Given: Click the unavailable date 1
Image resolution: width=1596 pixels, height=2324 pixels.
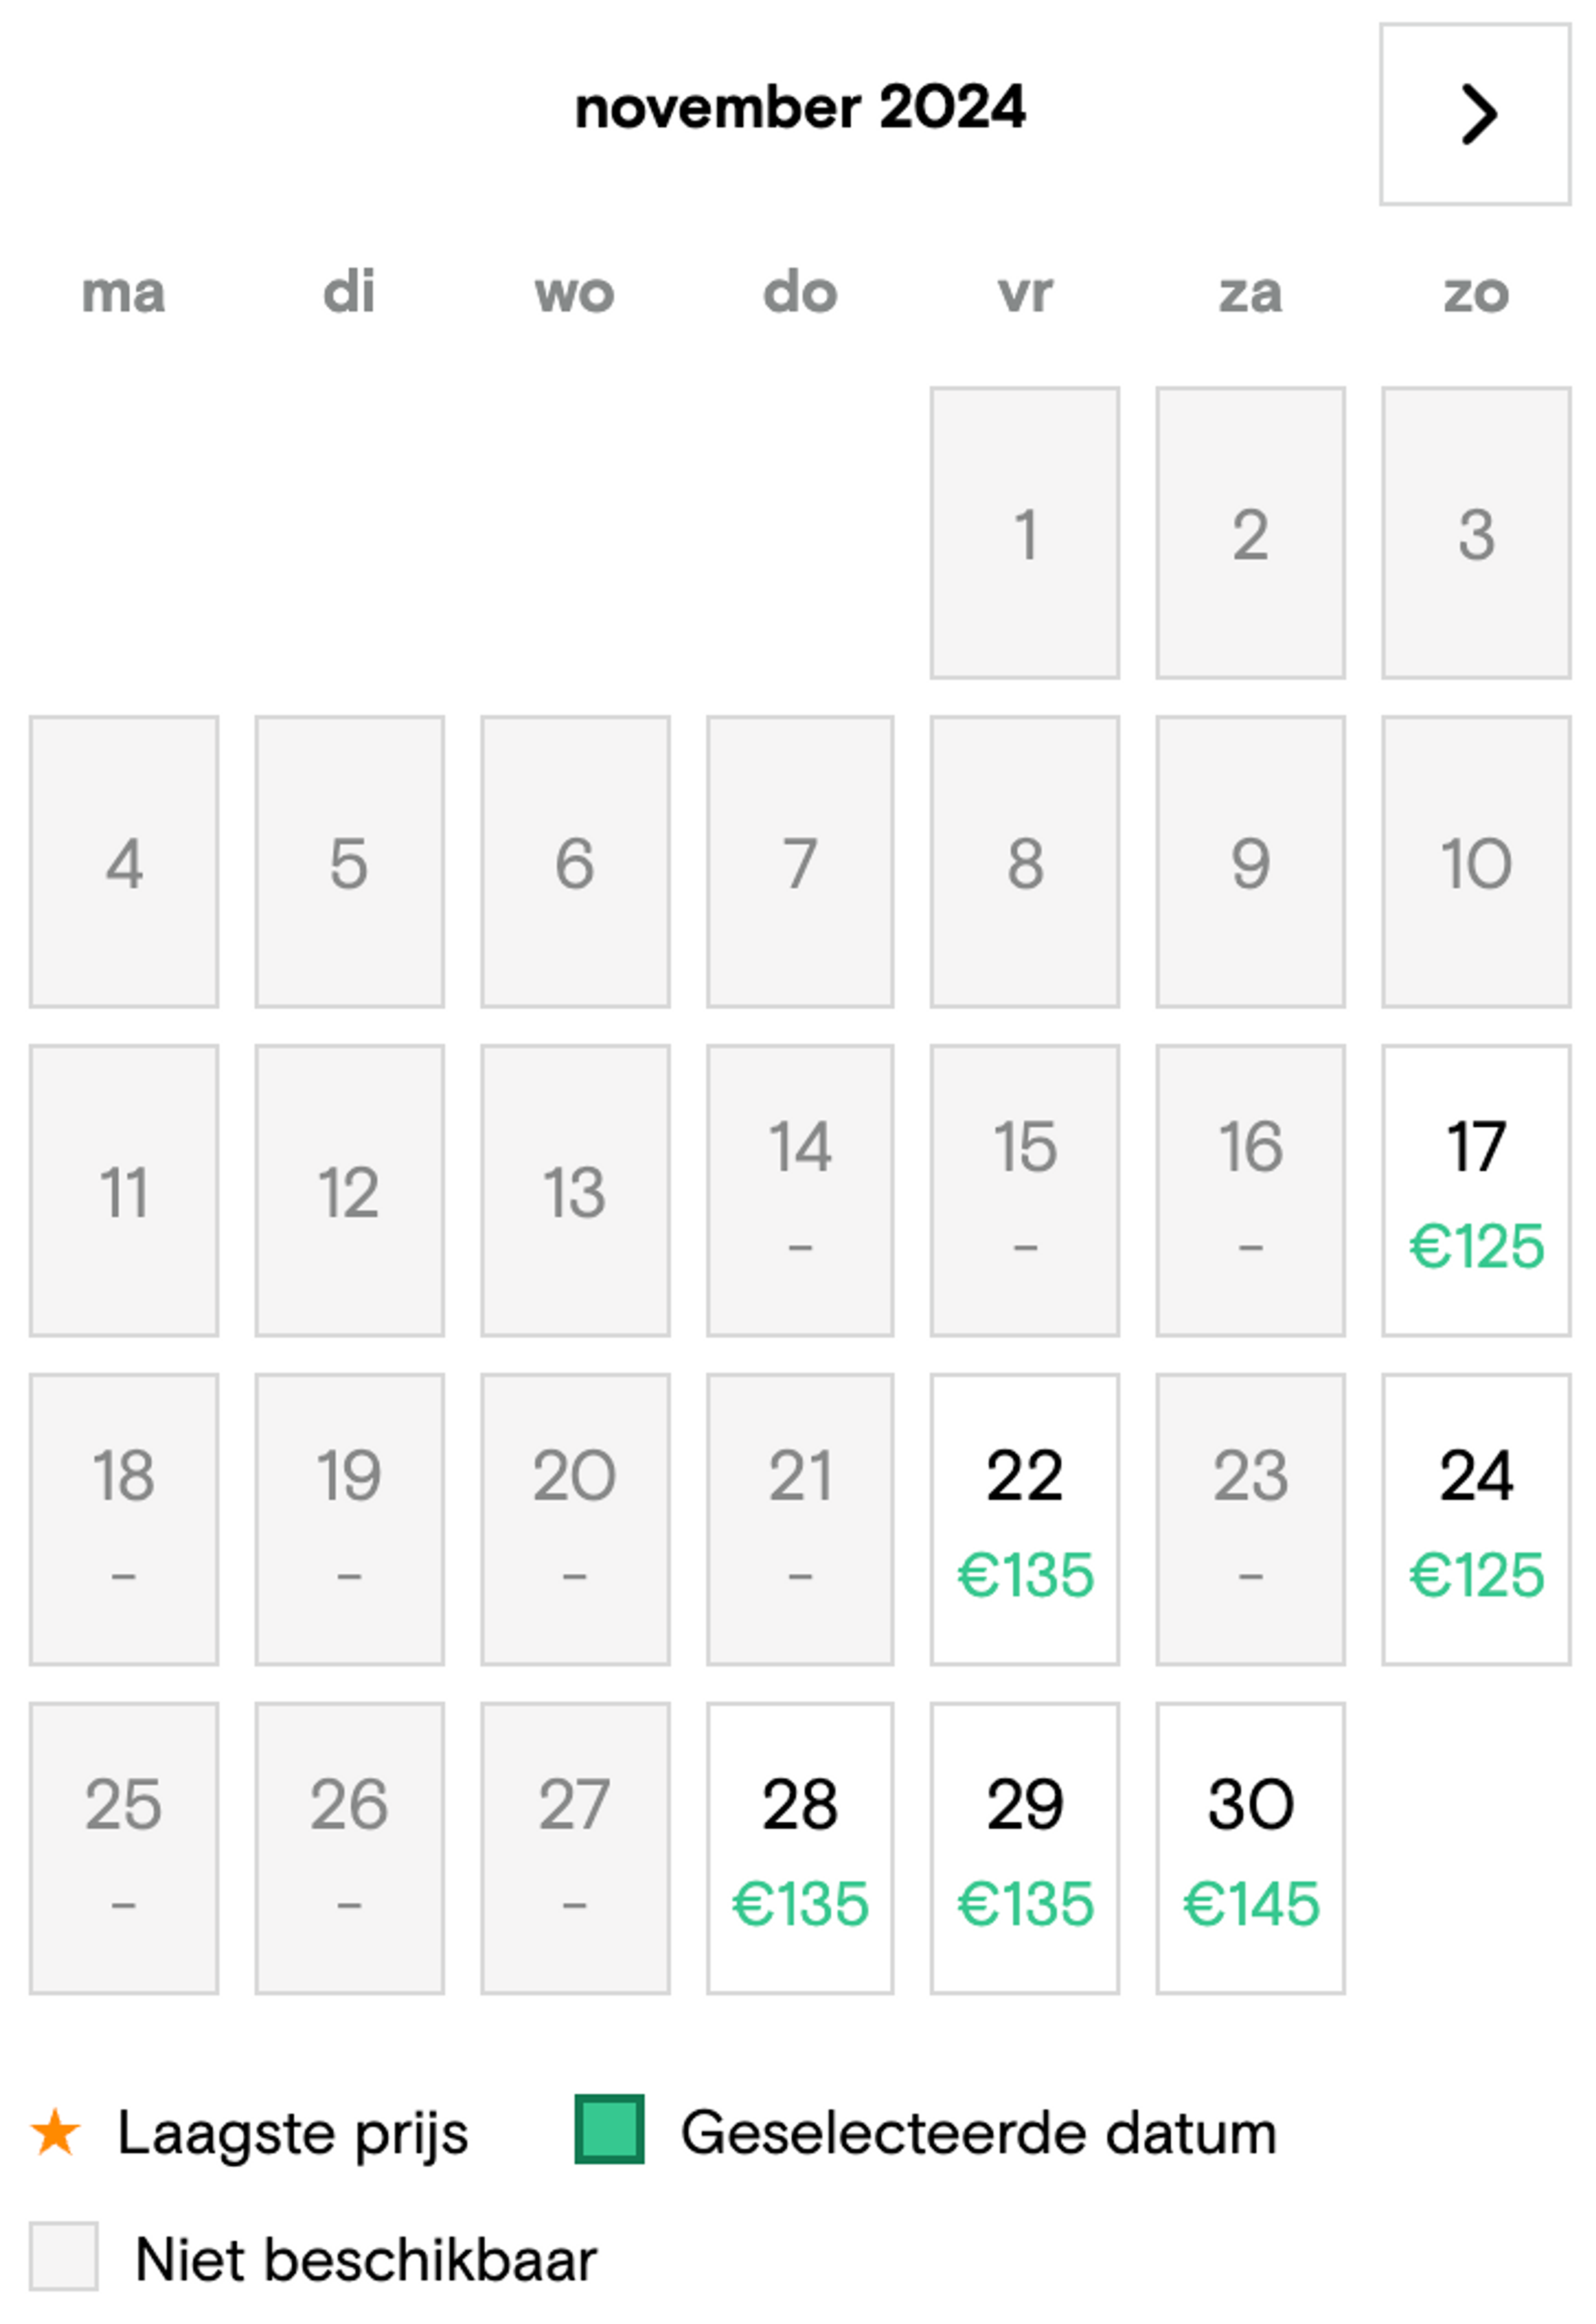Looking at the screenshot, I should tap(1024, 533).
